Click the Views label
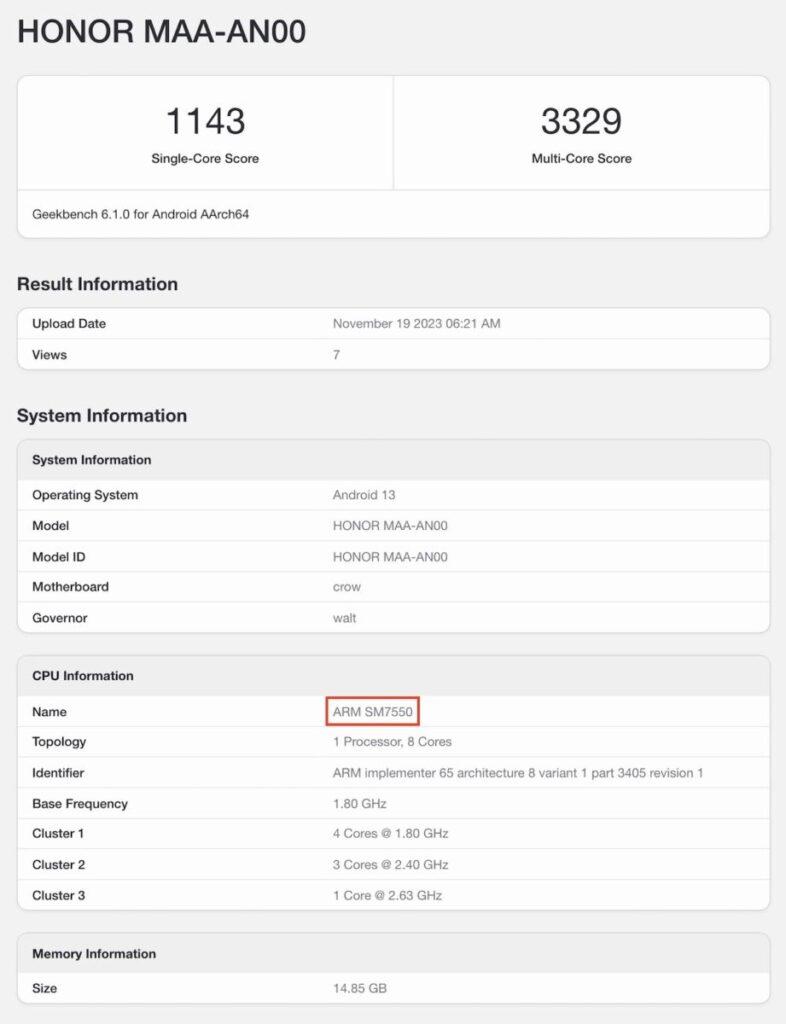Image resolution: width=786 pixels, height=1024 pixels. point(50,355)
